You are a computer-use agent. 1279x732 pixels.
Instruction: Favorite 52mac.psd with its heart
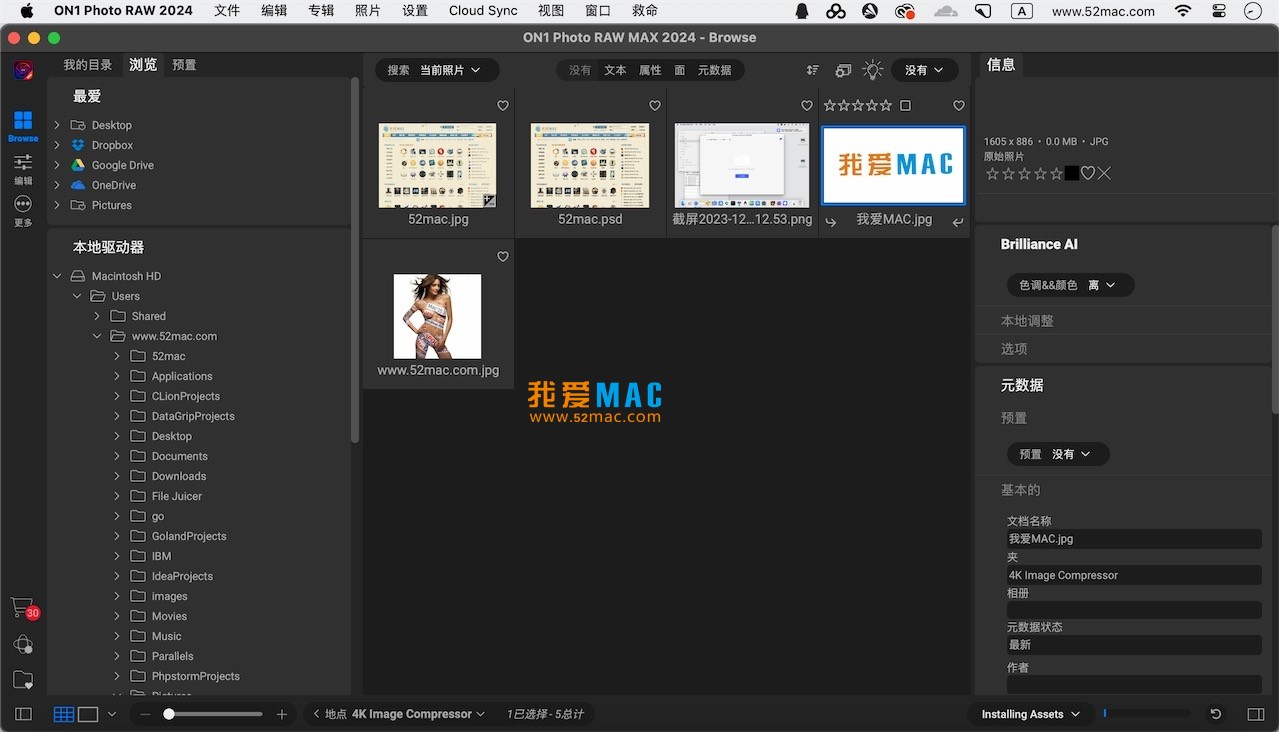point(655,106)
